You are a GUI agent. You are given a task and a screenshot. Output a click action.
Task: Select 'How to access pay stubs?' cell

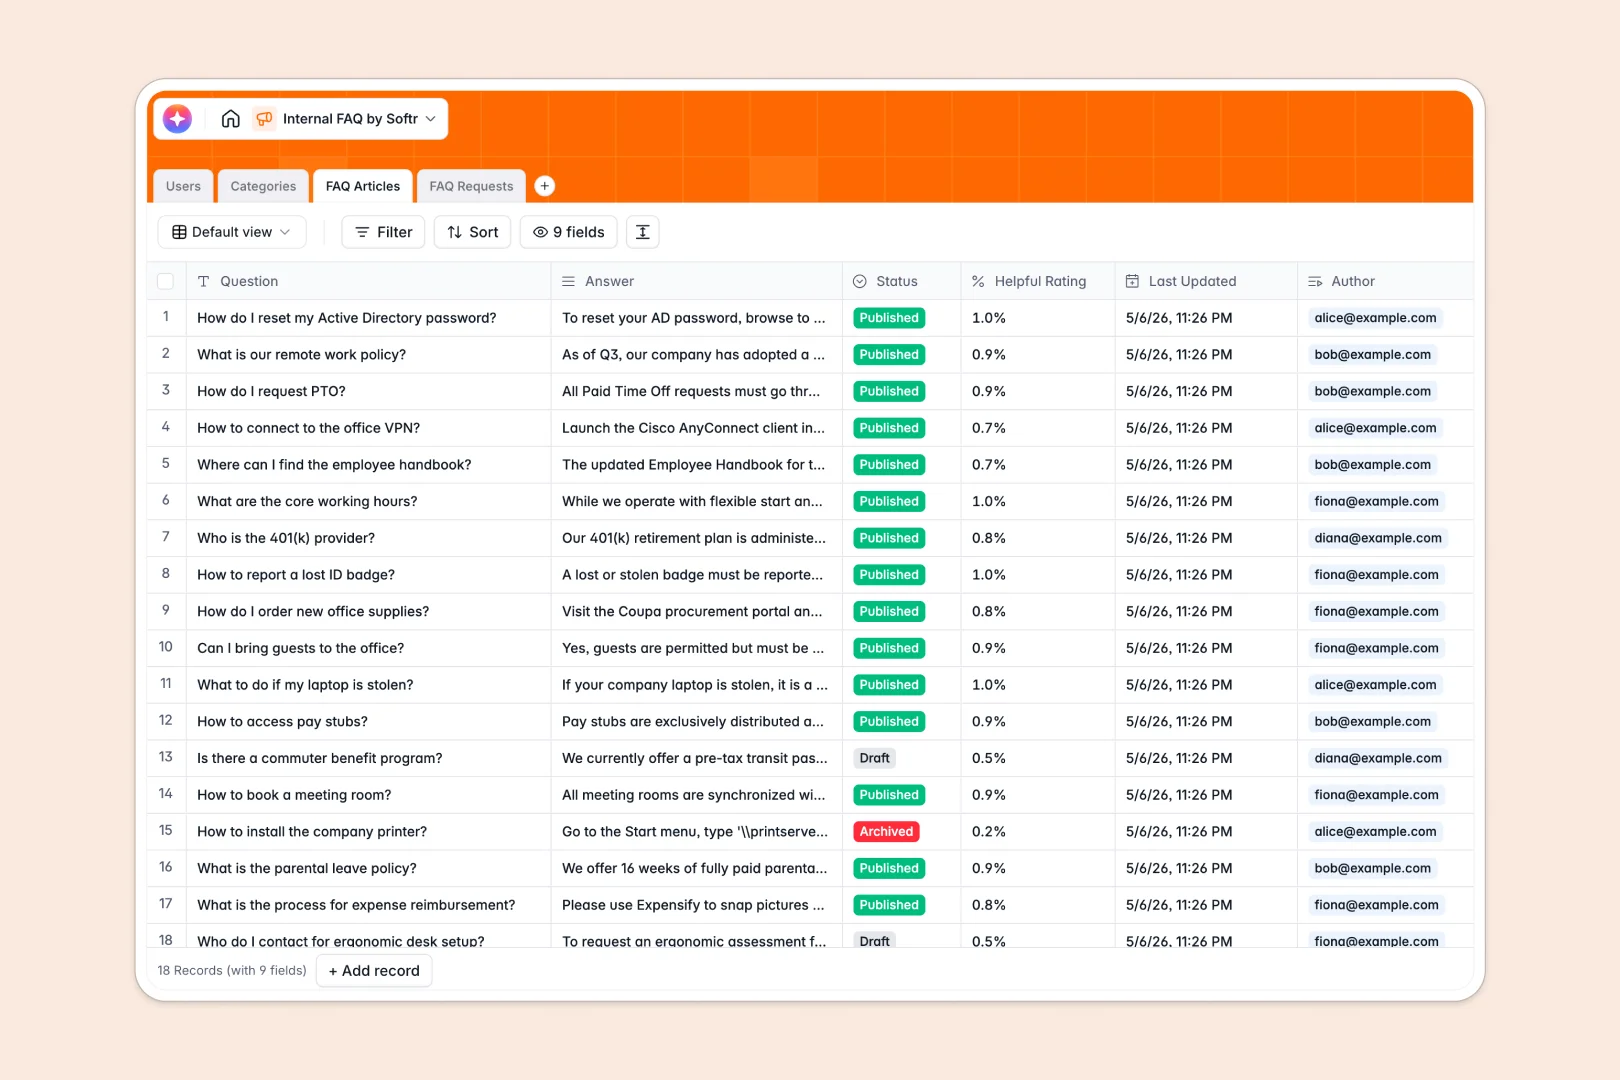pyautogui.click(x=368, y=722)
